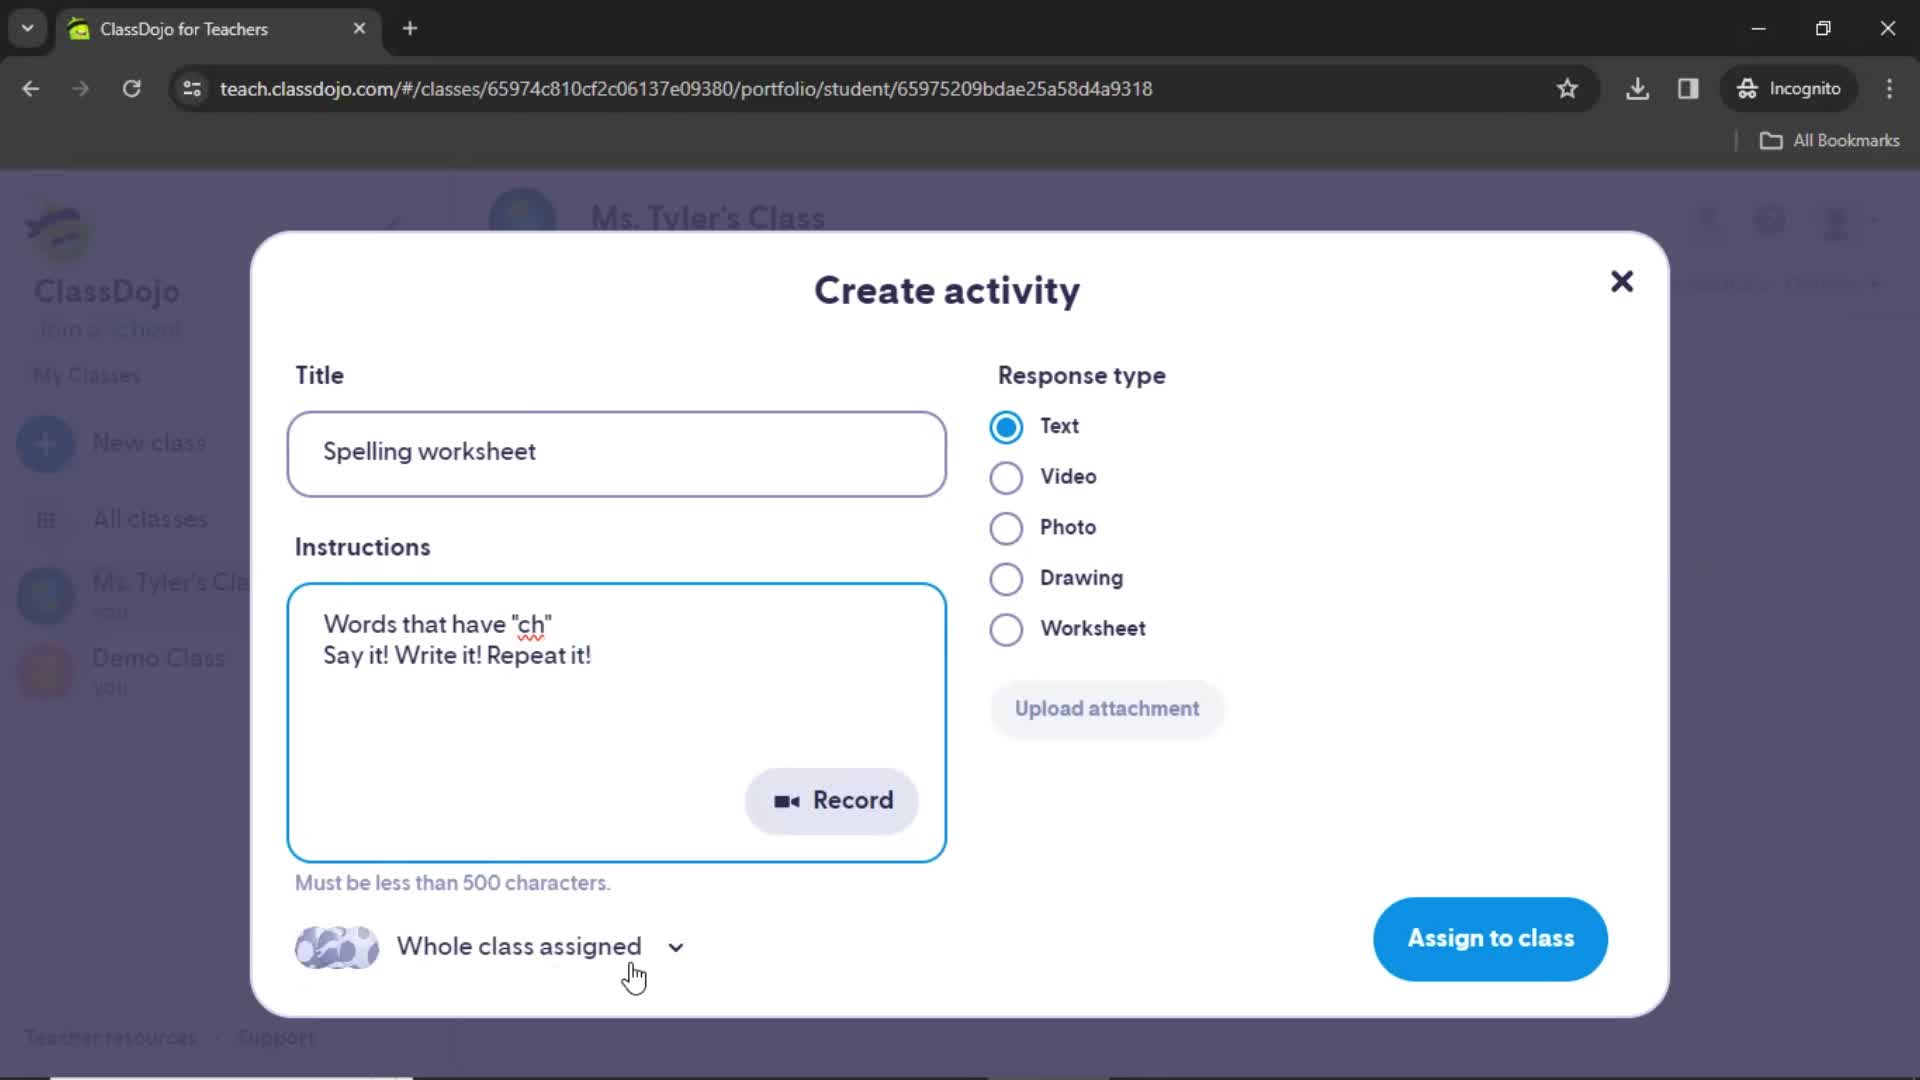
Task: Expand the Whole class assigned dropdown
Action: pos(676,945)
